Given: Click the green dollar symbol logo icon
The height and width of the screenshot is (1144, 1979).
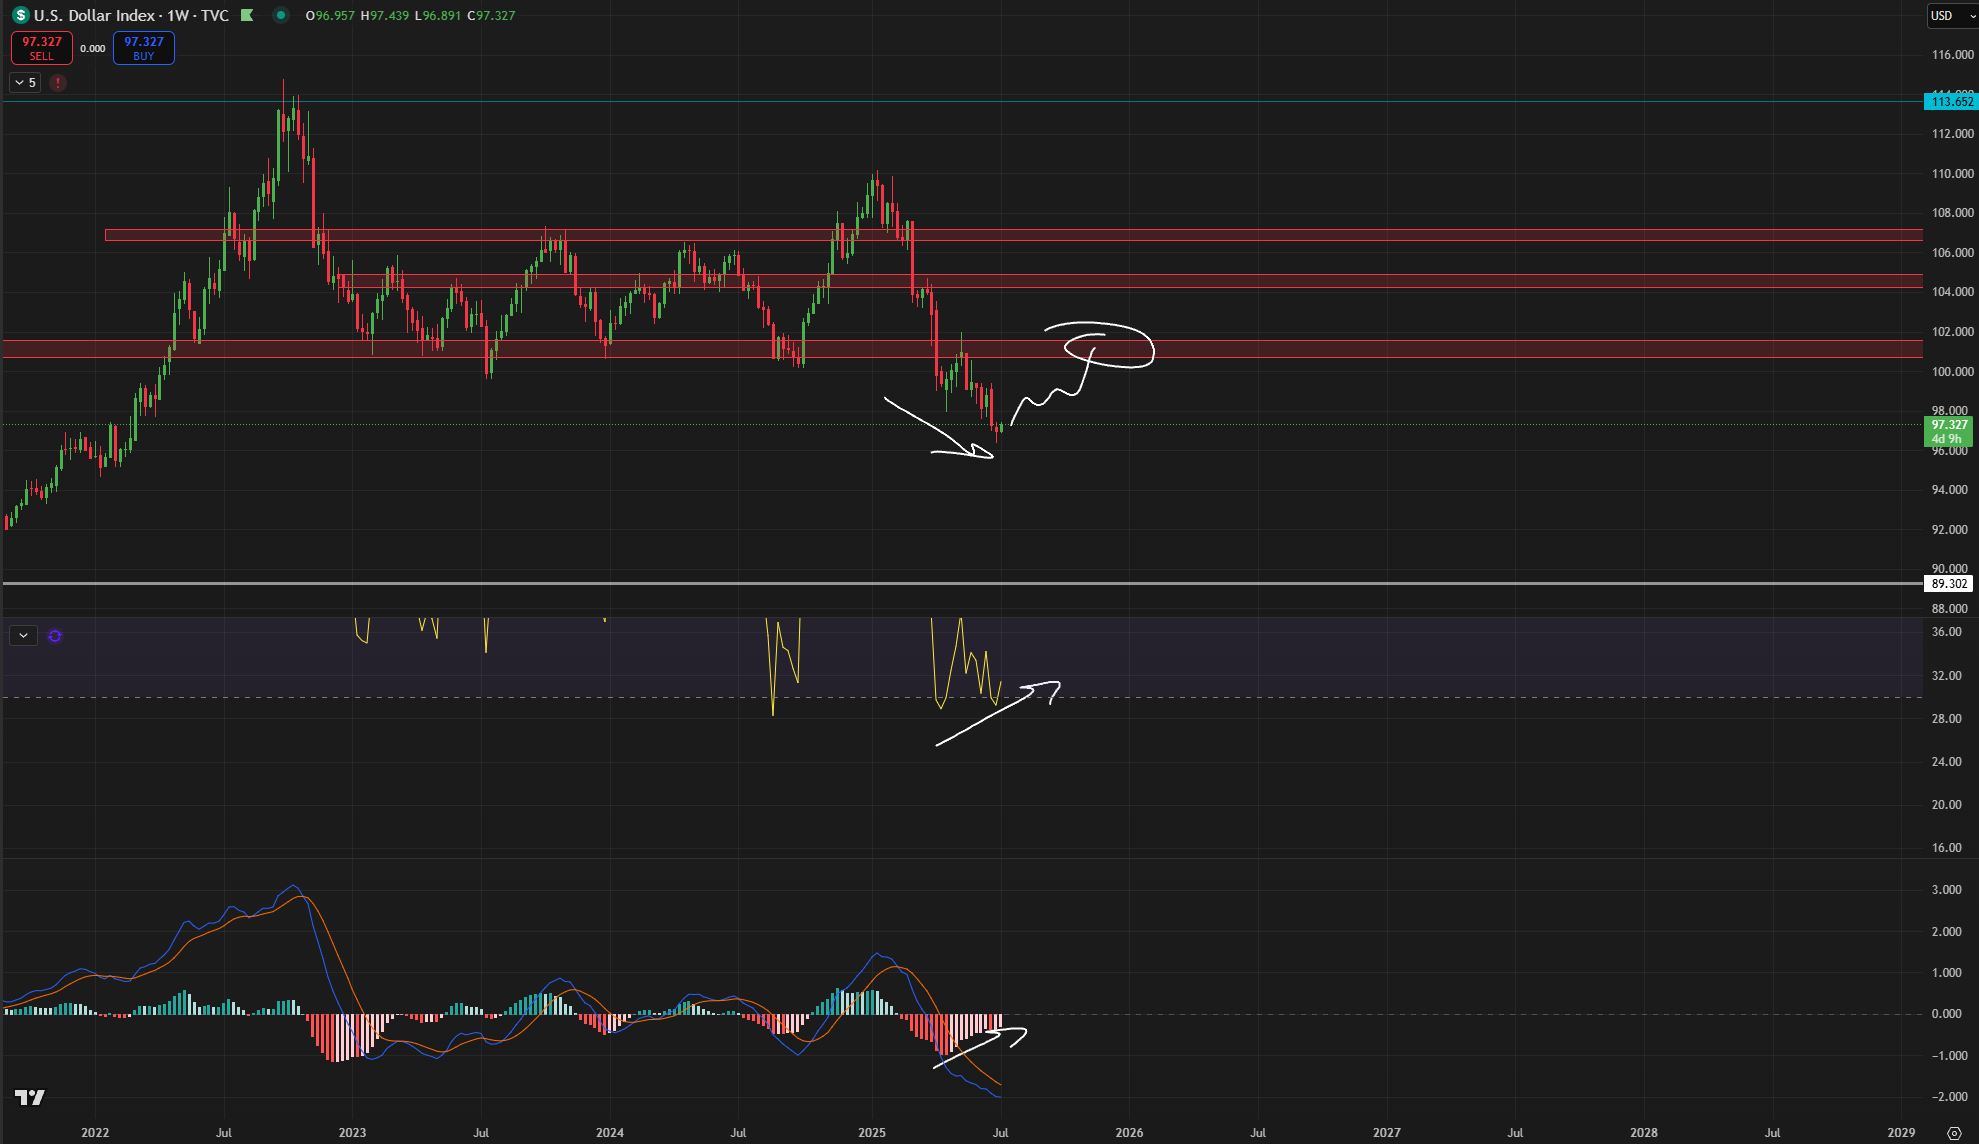Looking at the screenshot, I should pos(20,15).
